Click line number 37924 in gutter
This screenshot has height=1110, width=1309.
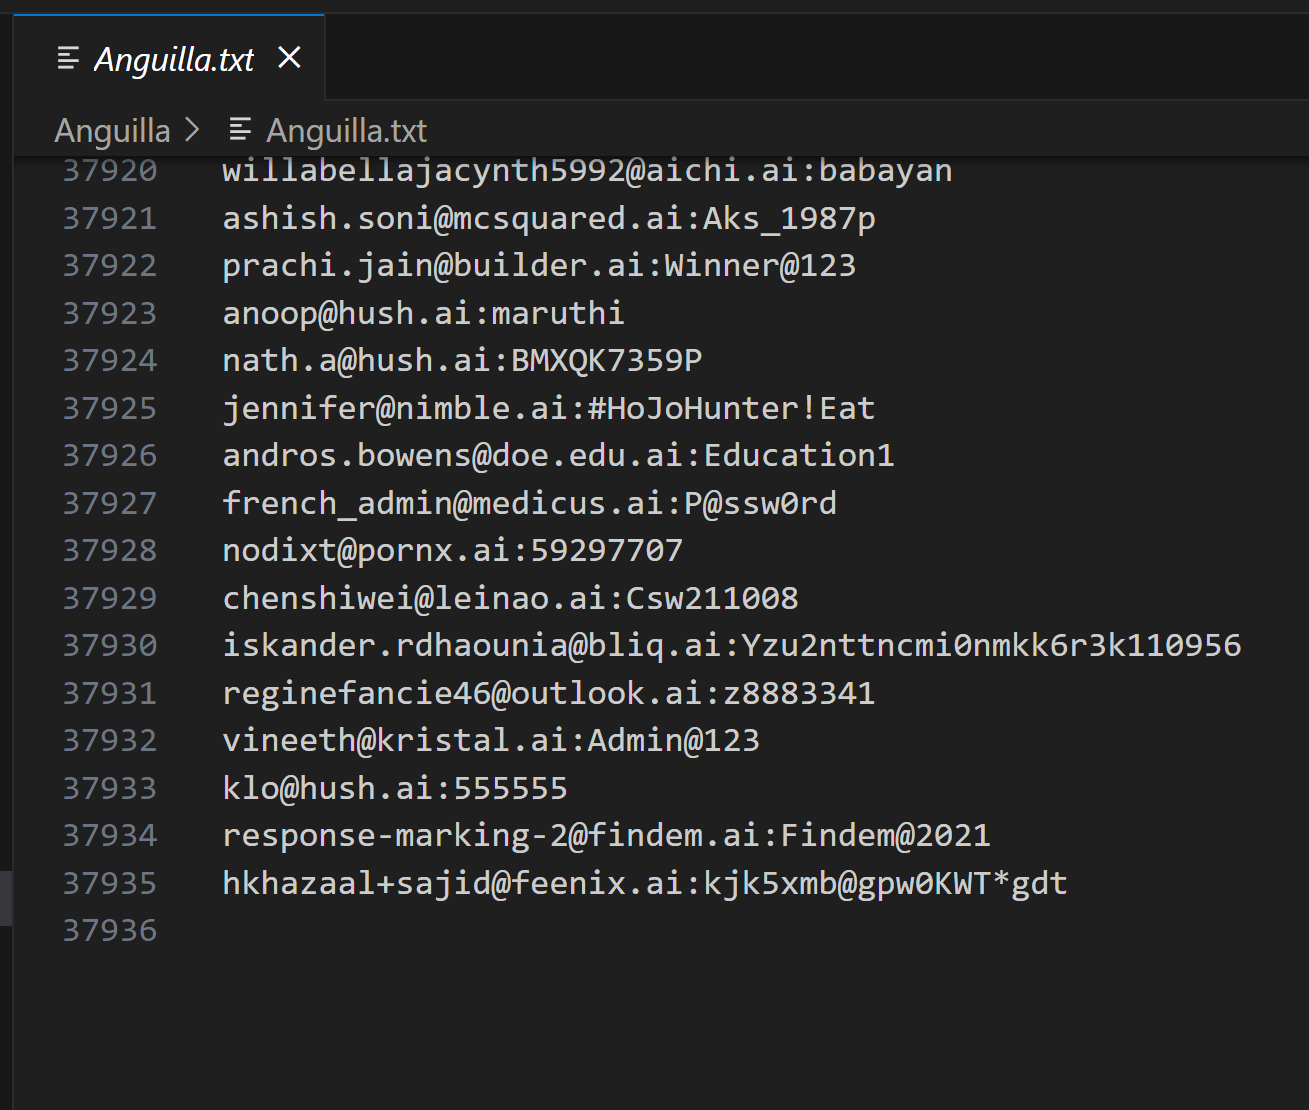[x=110, y=361]
